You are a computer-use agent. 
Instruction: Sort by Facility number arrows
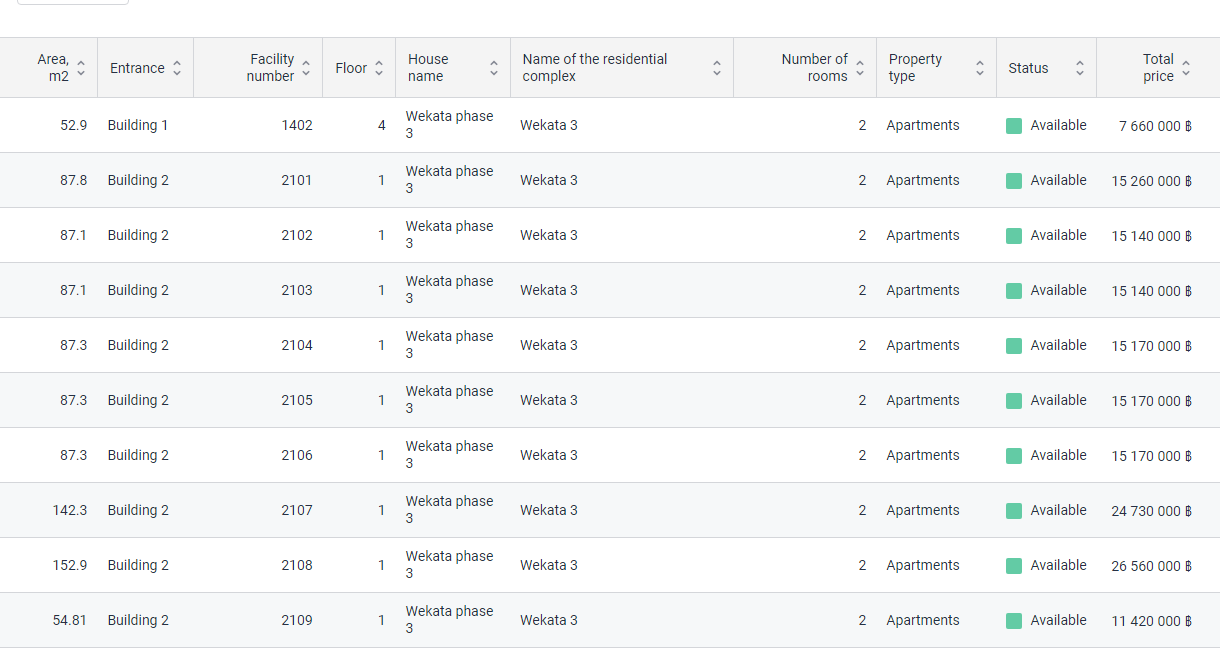[x=306, y=68]
